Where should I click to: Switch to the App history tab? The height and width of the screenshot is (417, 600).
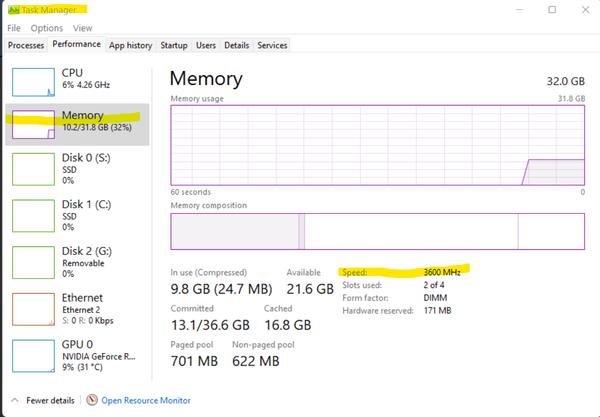pyautogui.click(x=131, y=45)
